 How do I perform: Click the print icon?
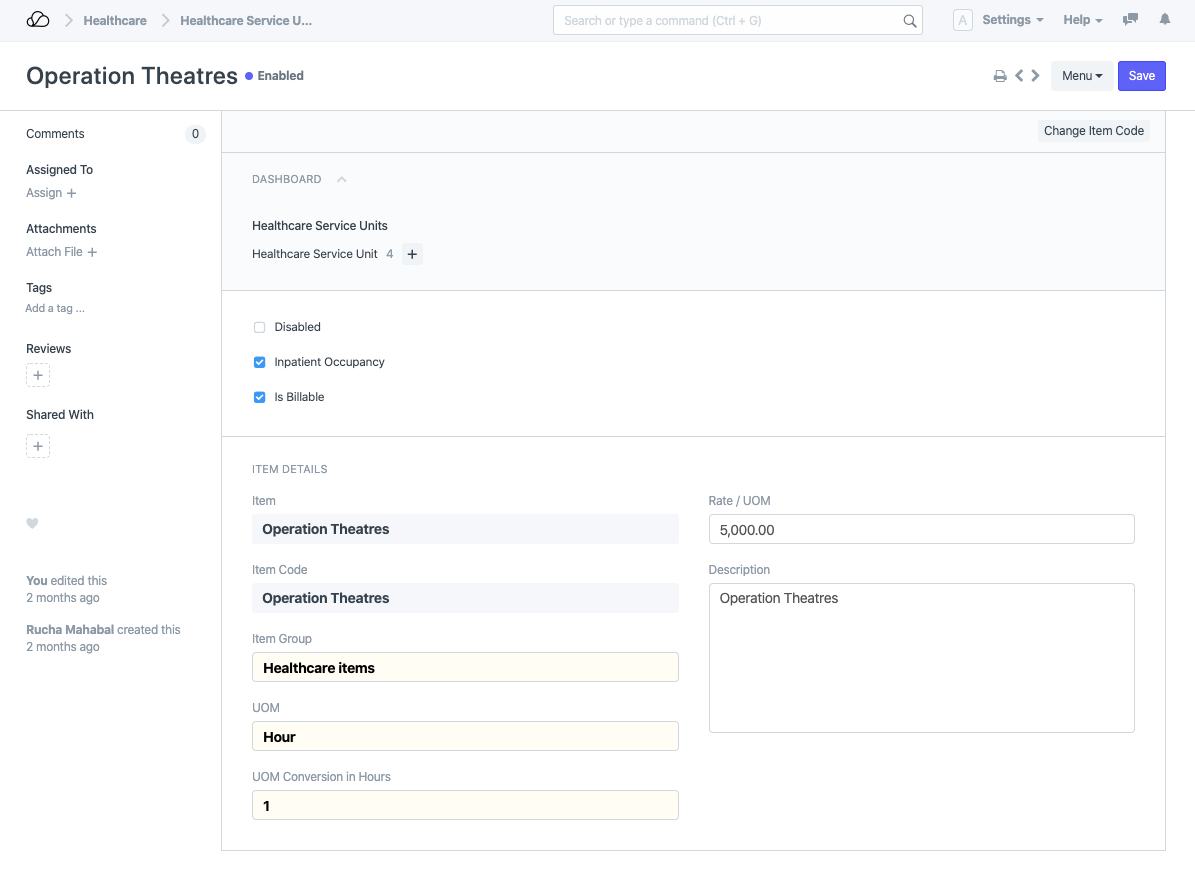999,76
